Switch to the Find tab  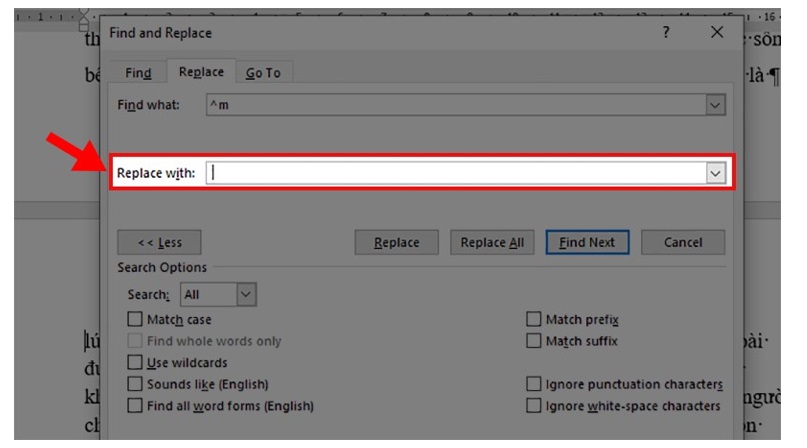tap(139, 73)
